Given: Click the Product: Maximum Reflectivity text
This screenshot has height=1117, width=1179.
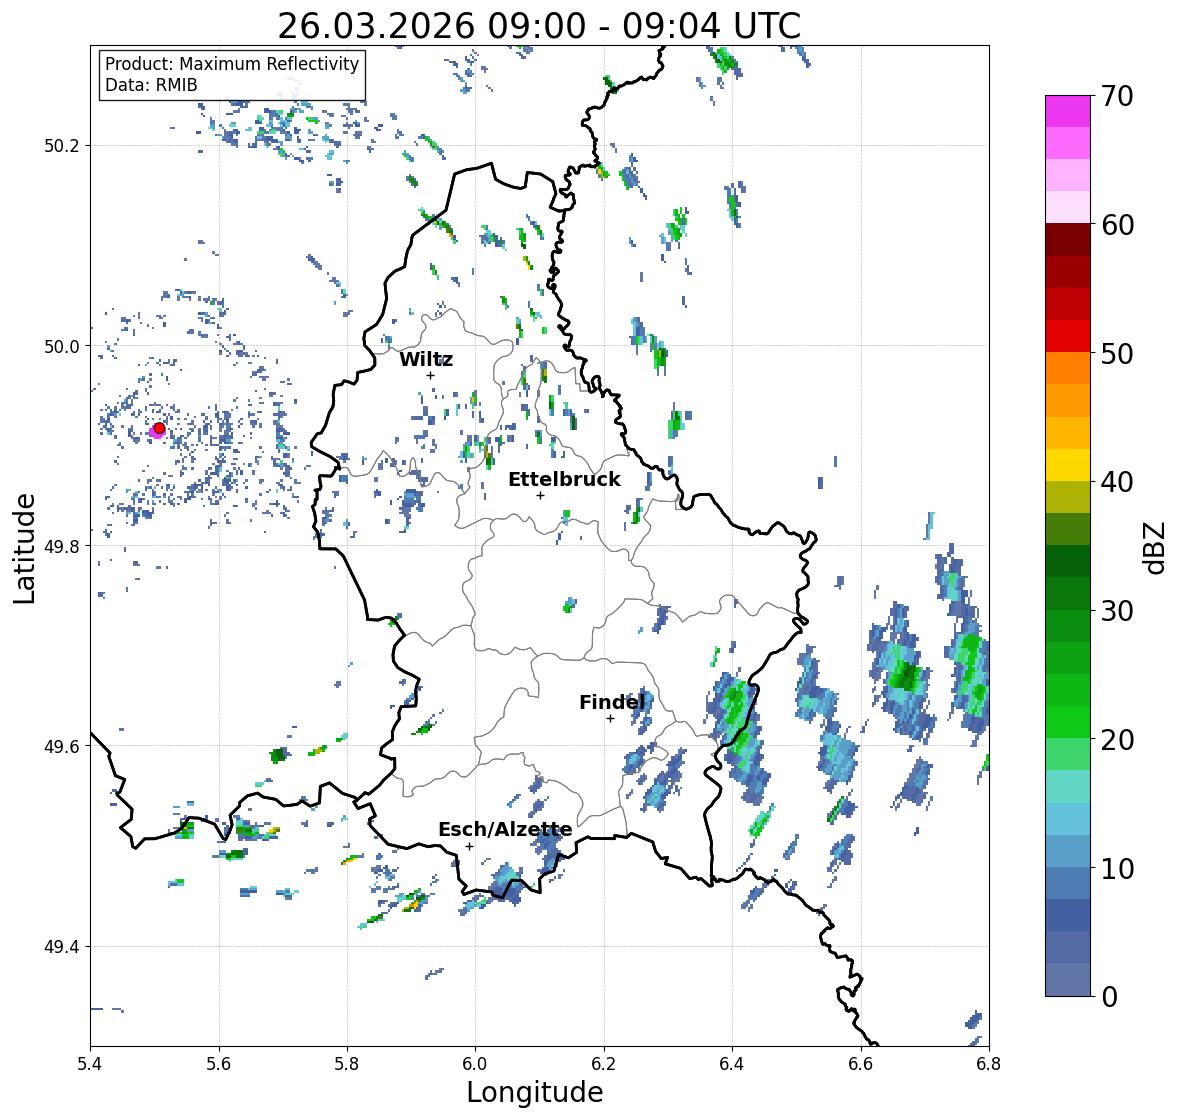Looking at the screenshot, I should coord(232,64).
